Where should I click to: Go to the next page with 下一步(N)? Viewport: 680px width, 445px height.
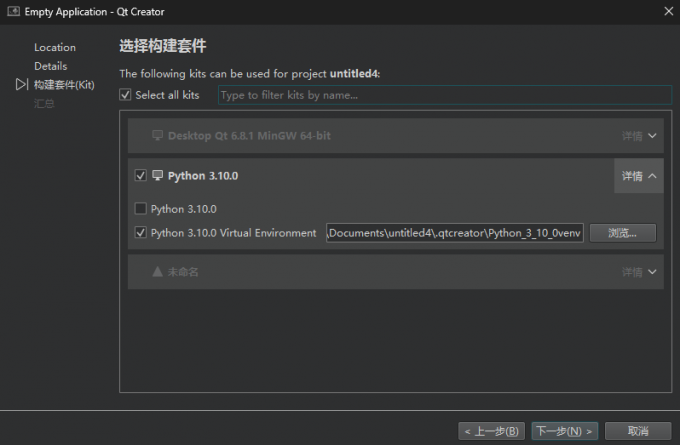564,431
